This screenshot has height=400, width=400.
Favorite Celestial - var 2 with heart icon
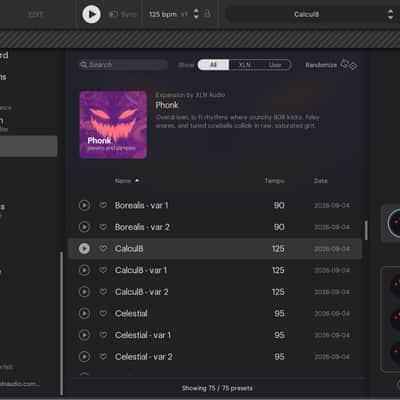click(103, 357)
